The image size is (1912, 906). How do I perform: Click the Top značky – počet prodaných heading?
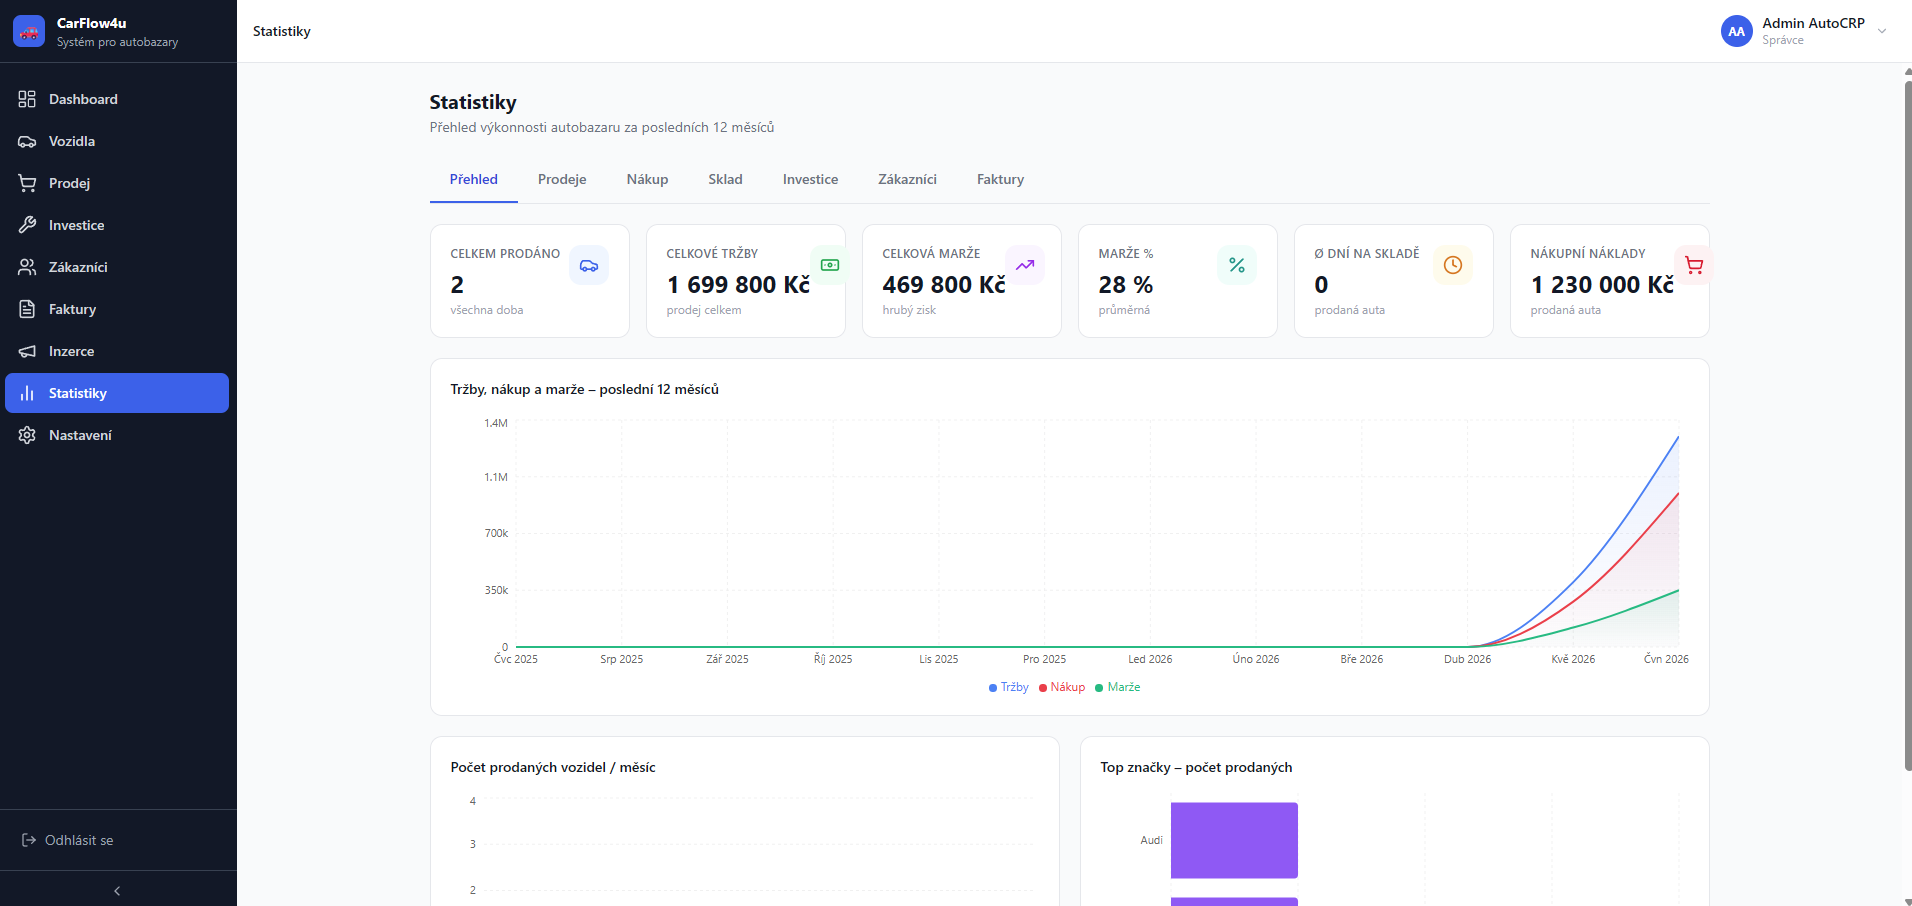(1196, 767)
